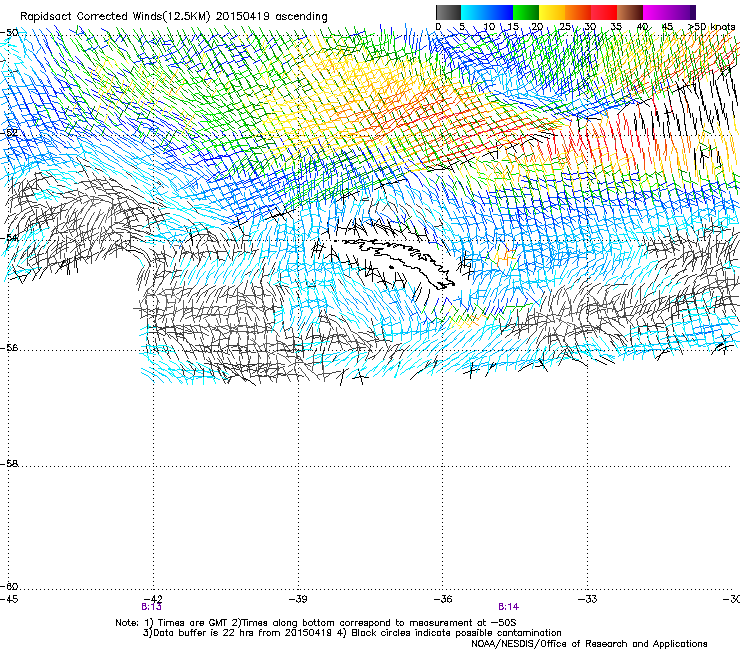Screen dimensions: 740x650
Task: Click the -56 latitude label
Action: pos(9,348)
